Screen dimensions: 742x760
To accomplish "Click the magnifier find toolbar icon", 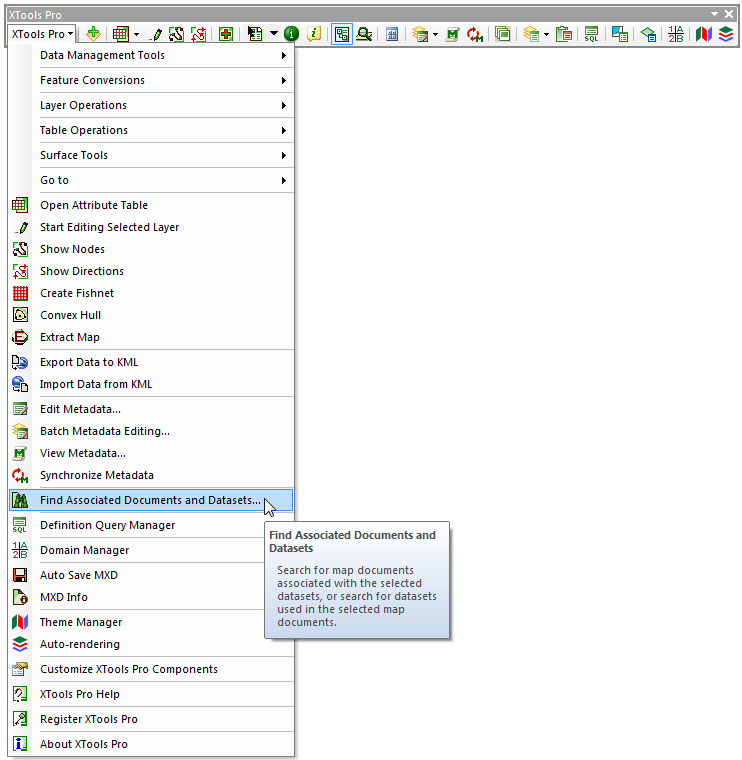I will click(x=364, y=34).
